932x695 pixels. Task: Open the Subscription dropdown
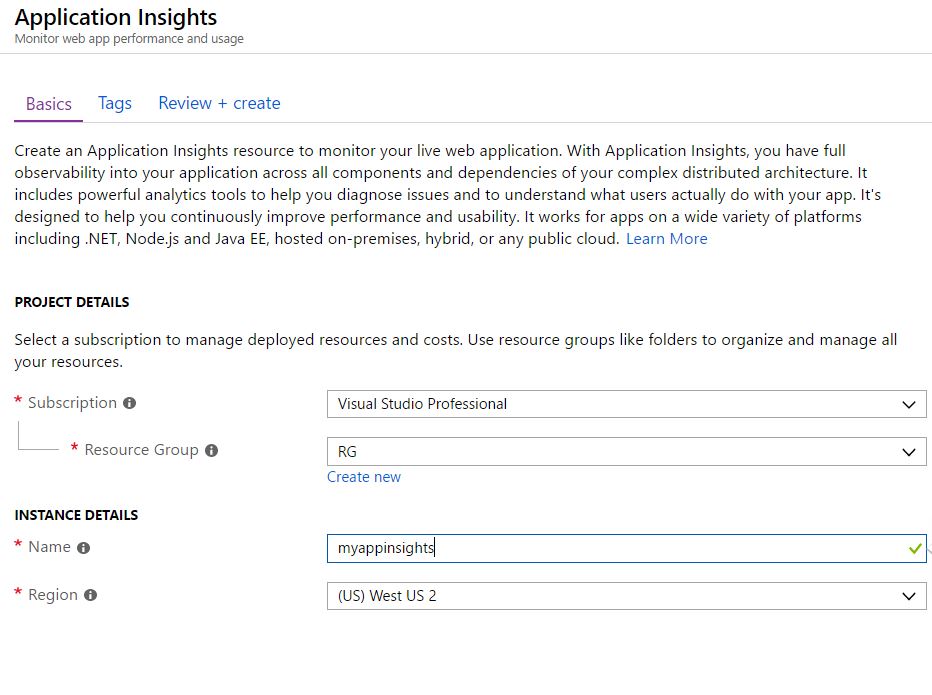620,404
